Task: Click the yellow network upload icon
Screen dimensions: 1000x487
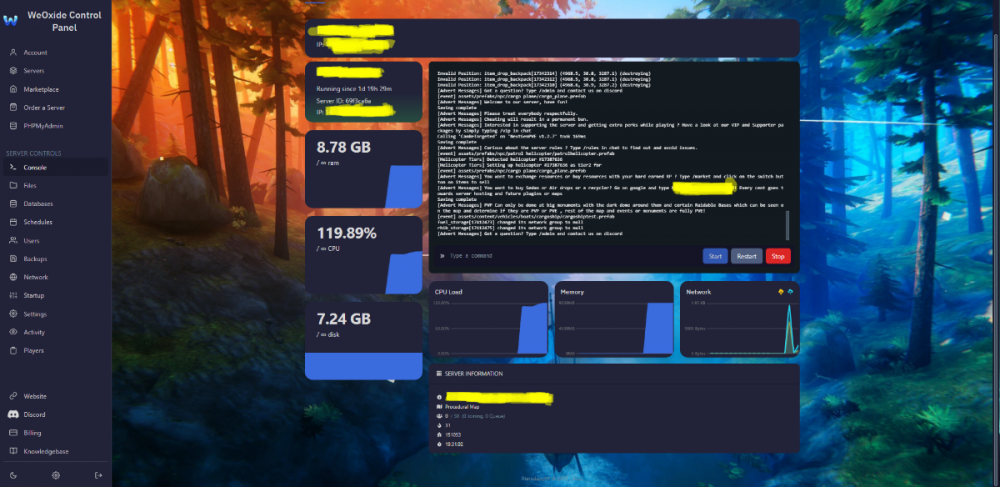Action: (780, 292)
